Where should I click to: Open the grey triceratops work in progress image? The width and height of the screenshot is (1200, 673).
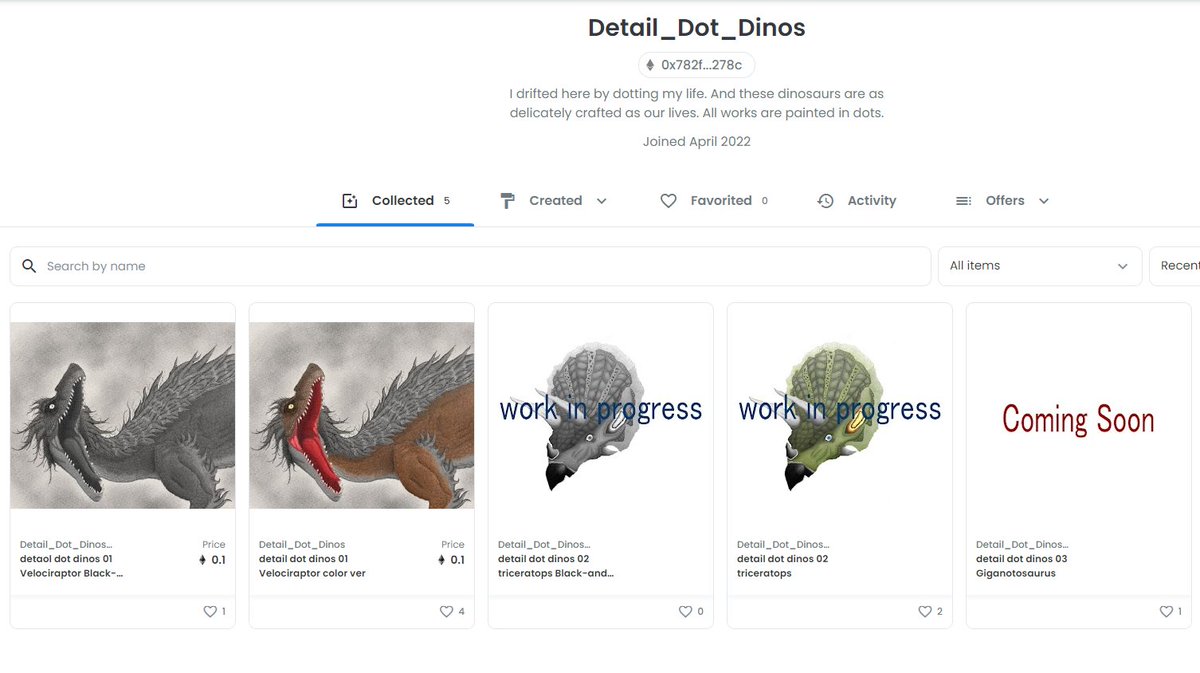click(x=600, y=415)
